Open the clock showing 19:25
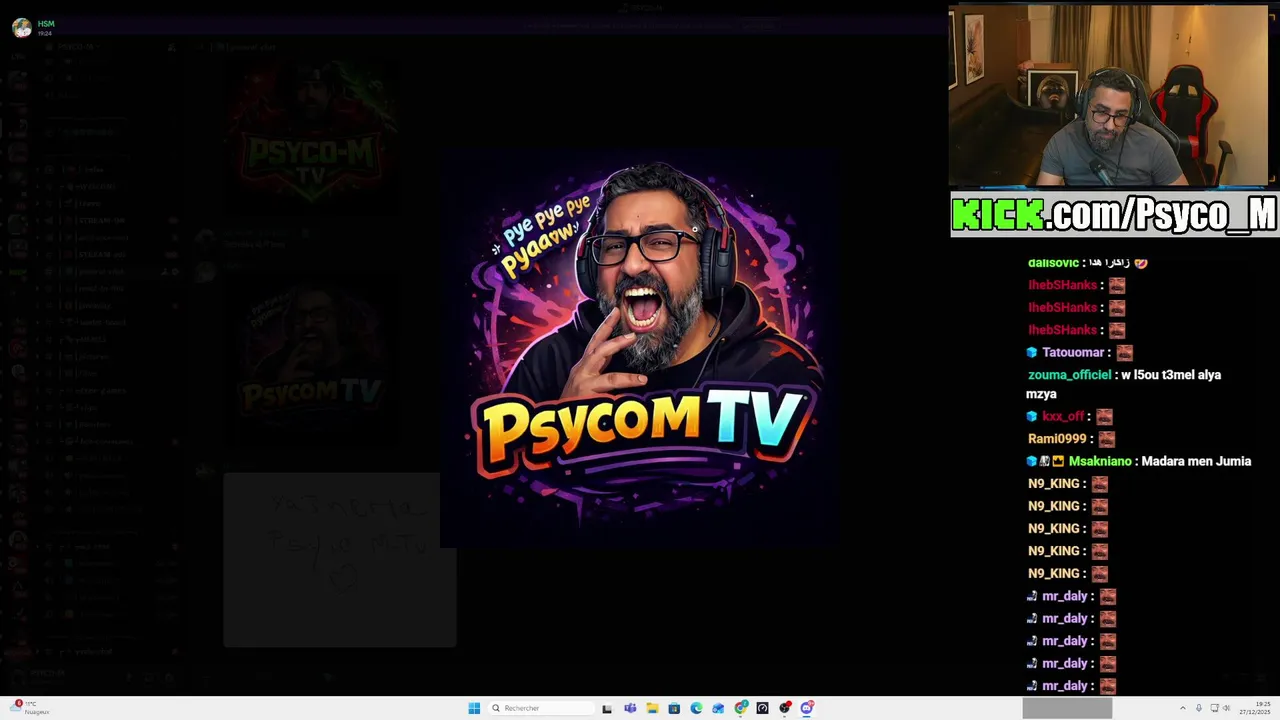This screenshot has width=1280, height=720. click(1256, 708)
